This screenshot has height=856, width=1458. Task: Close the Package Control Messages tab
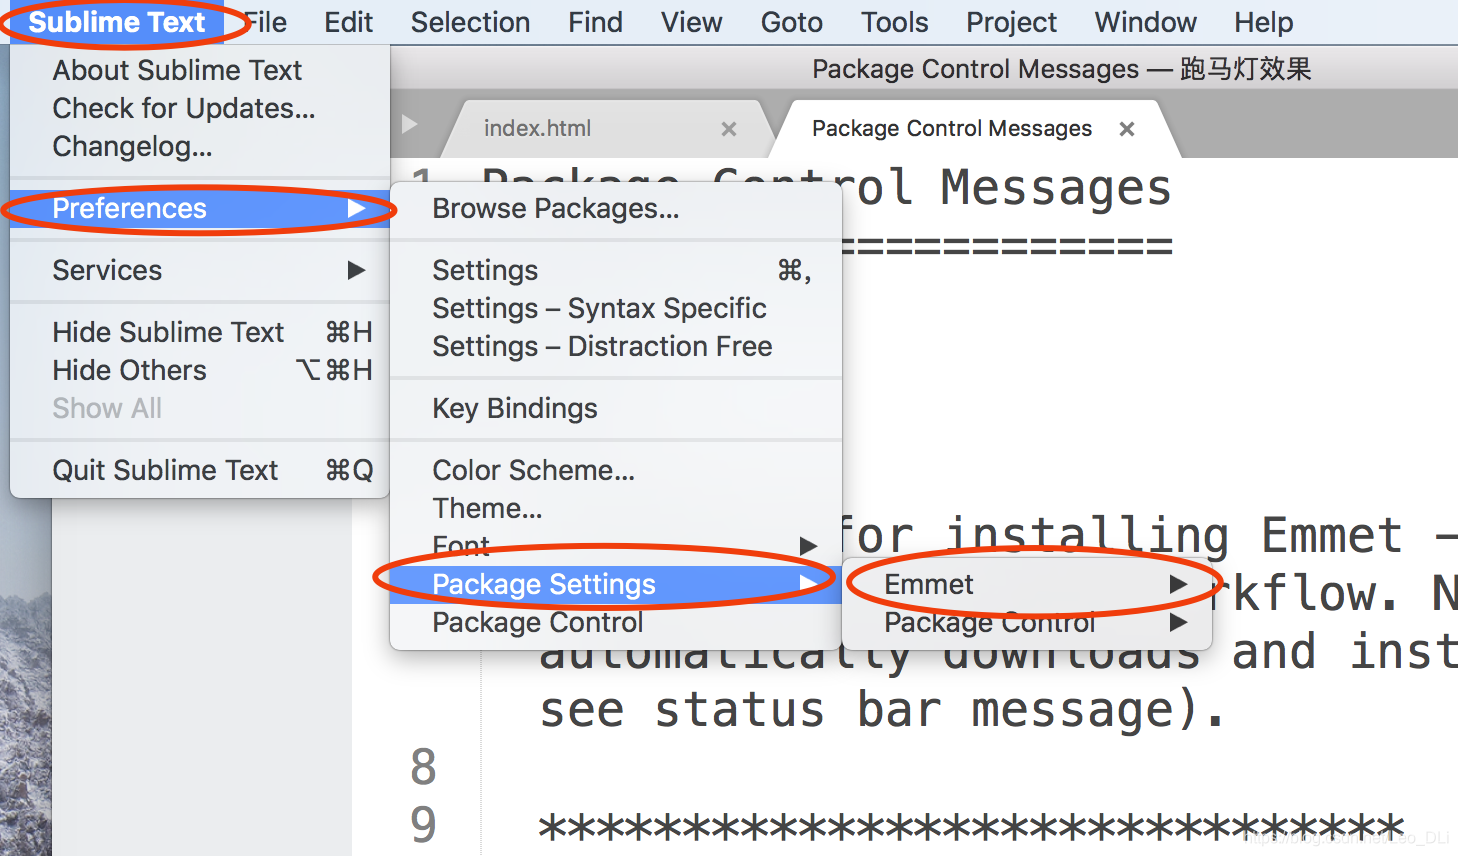coord(1127,129)
